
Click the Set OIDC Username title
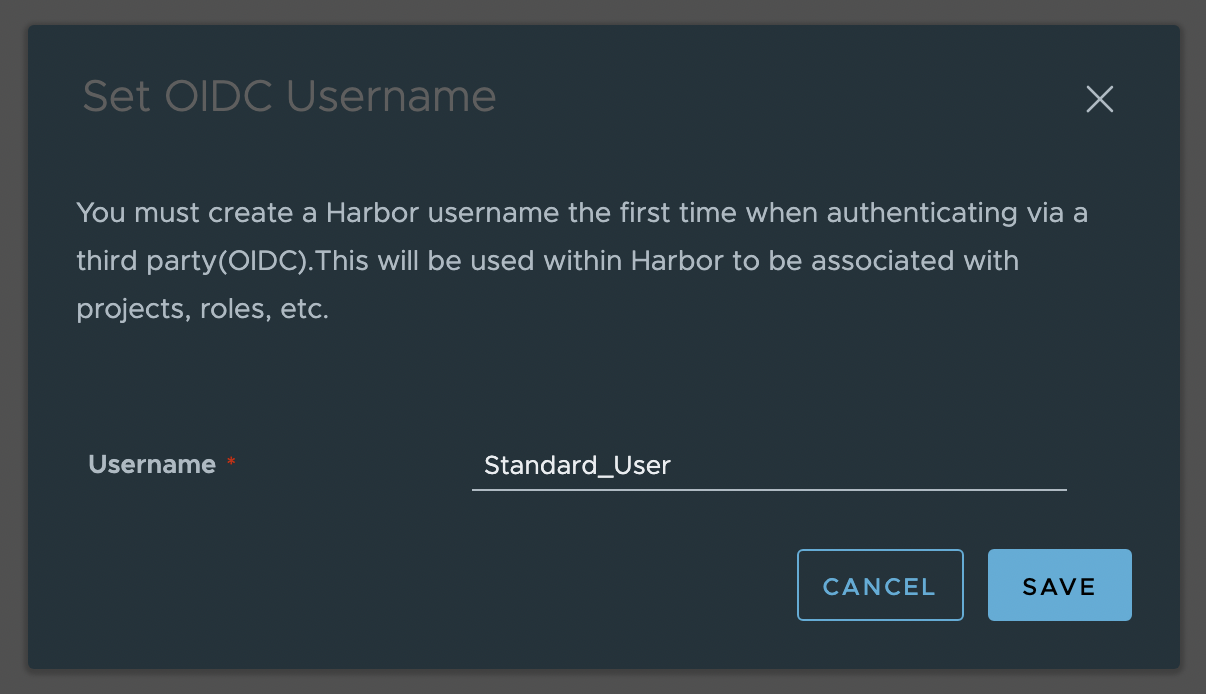(x=289, y=96)
